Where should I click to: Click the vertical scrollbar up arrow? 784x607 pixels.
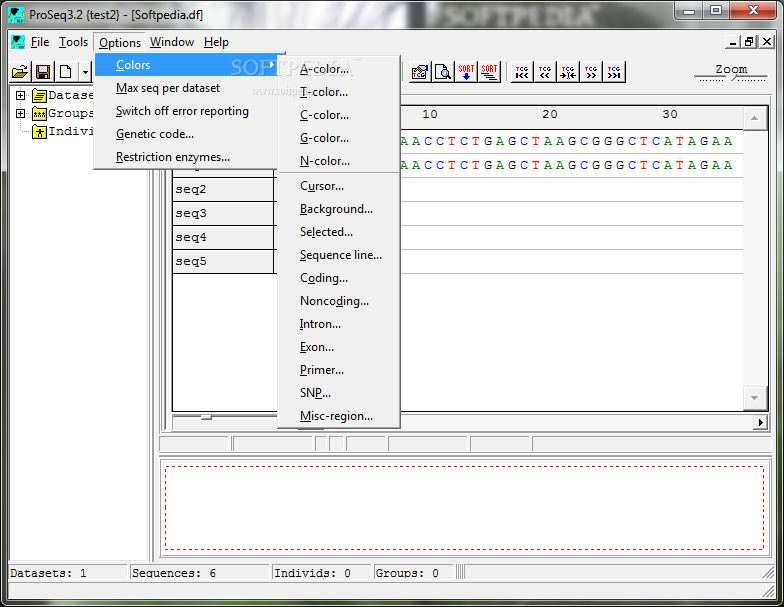(754, 118)
